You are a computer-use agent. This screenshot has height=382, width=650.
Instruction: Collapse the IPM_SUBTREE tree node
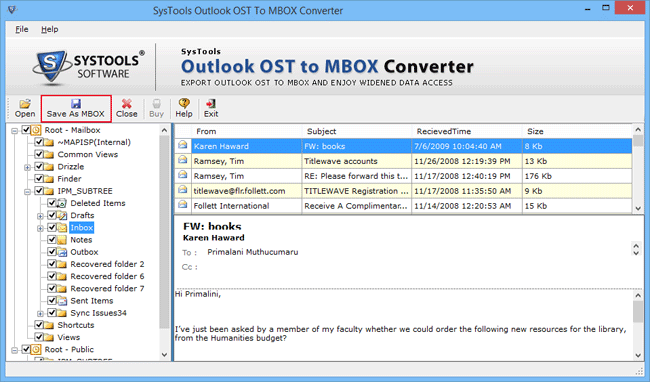(x=27, y=192)
